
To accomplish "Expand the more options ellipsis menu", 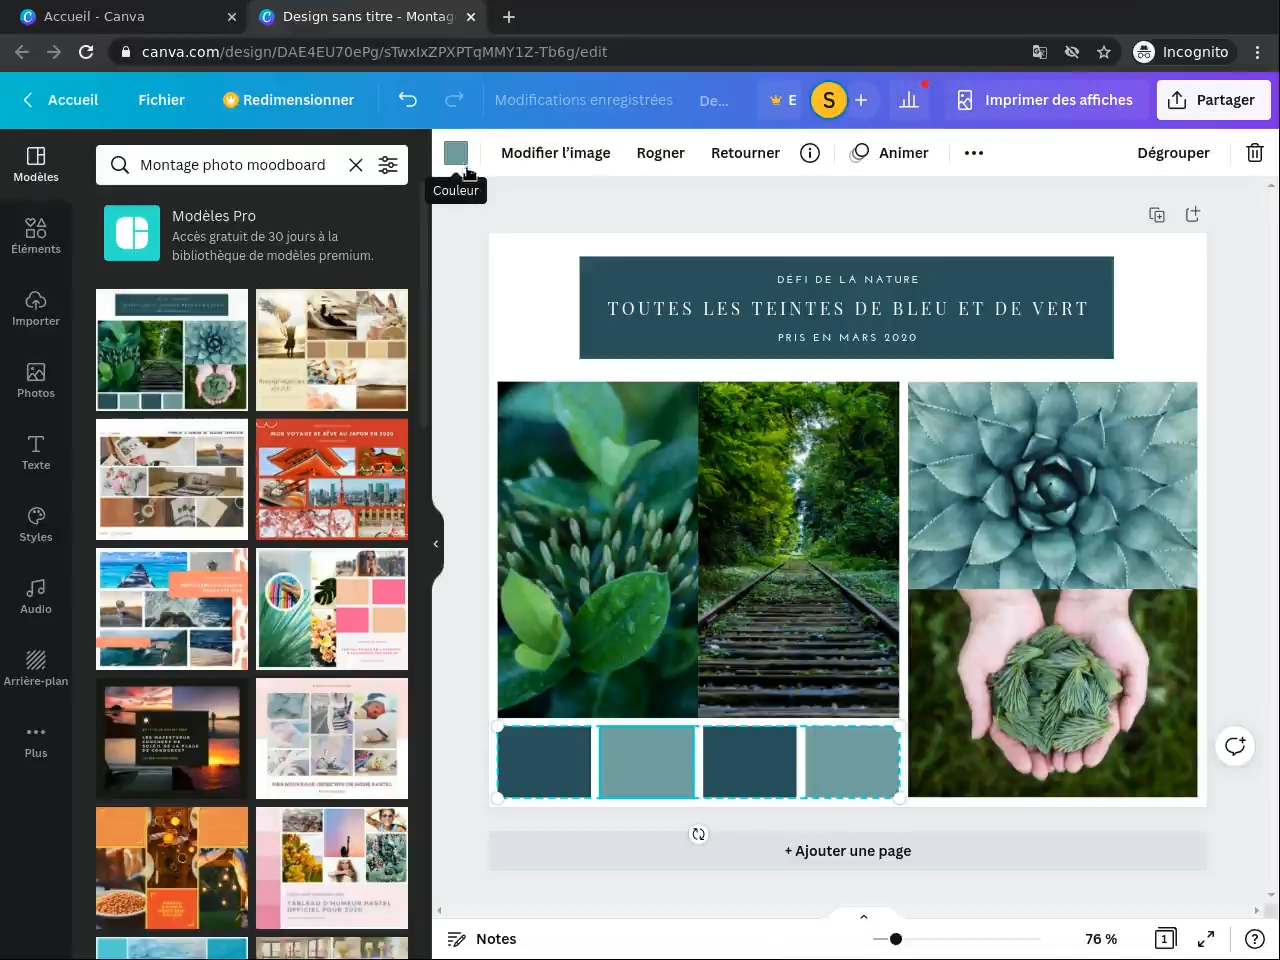I will pos(973,153).
